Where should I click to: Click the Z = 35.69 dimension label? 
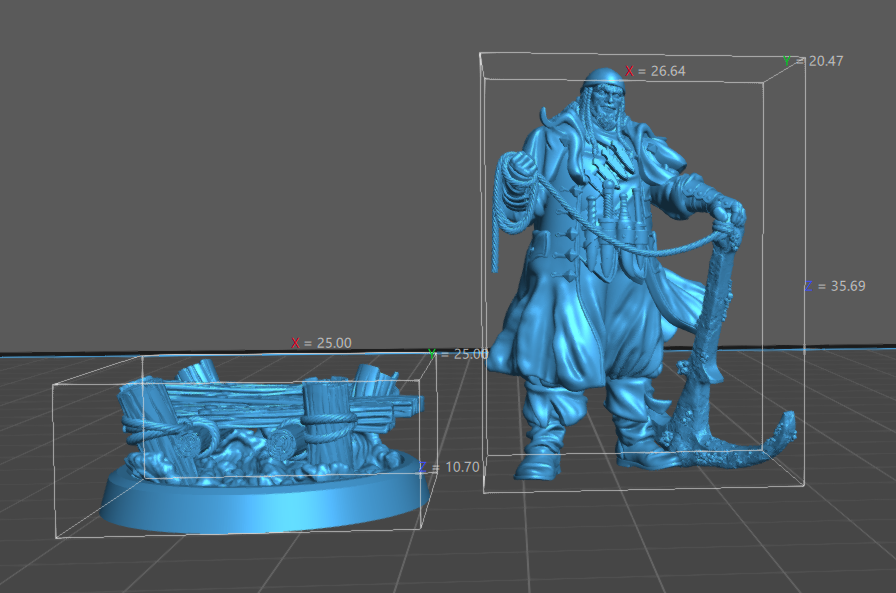[x=837, y=286]
